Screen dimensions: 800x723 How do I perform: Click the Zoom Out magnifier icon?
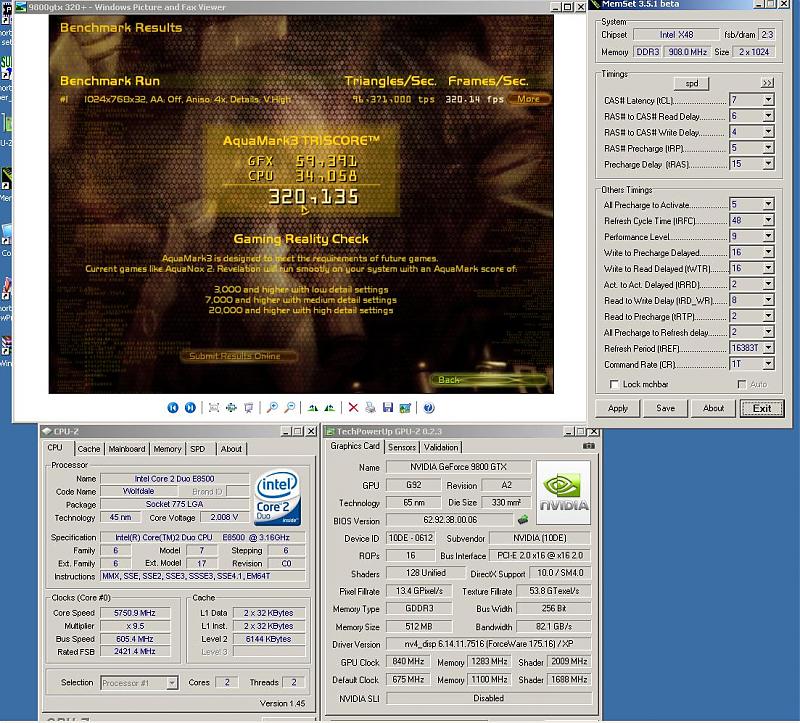pyautogui.click(x=290, y=407)
